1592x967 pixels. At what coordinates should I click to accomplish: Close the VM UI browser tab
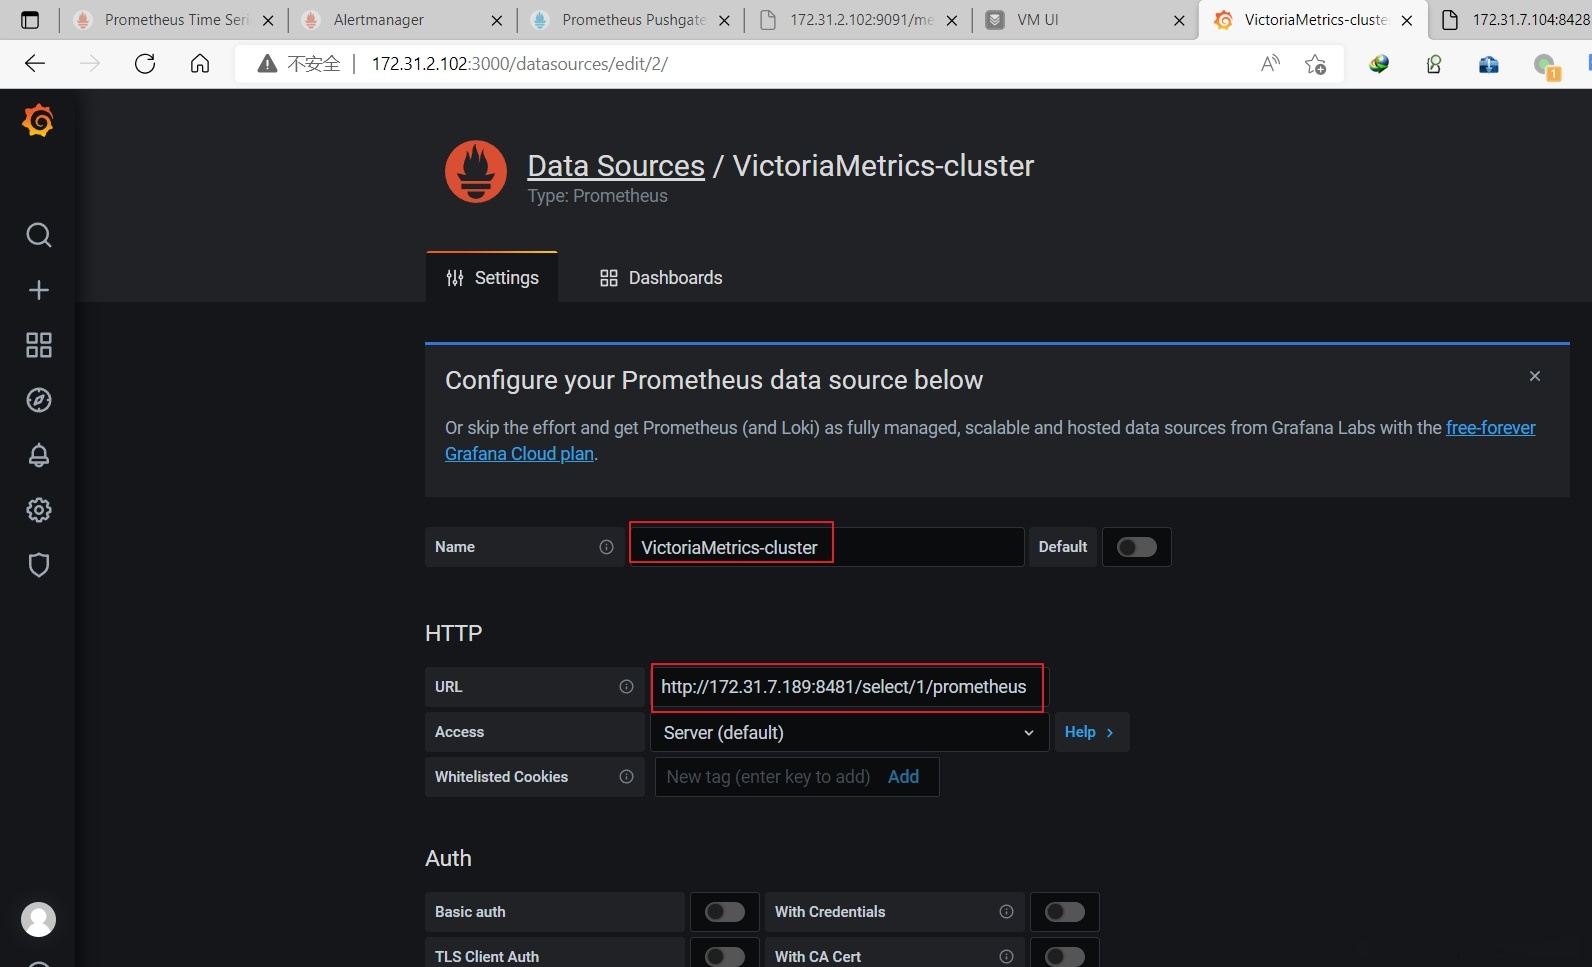pyautogui.click(x=1179, y=20)
